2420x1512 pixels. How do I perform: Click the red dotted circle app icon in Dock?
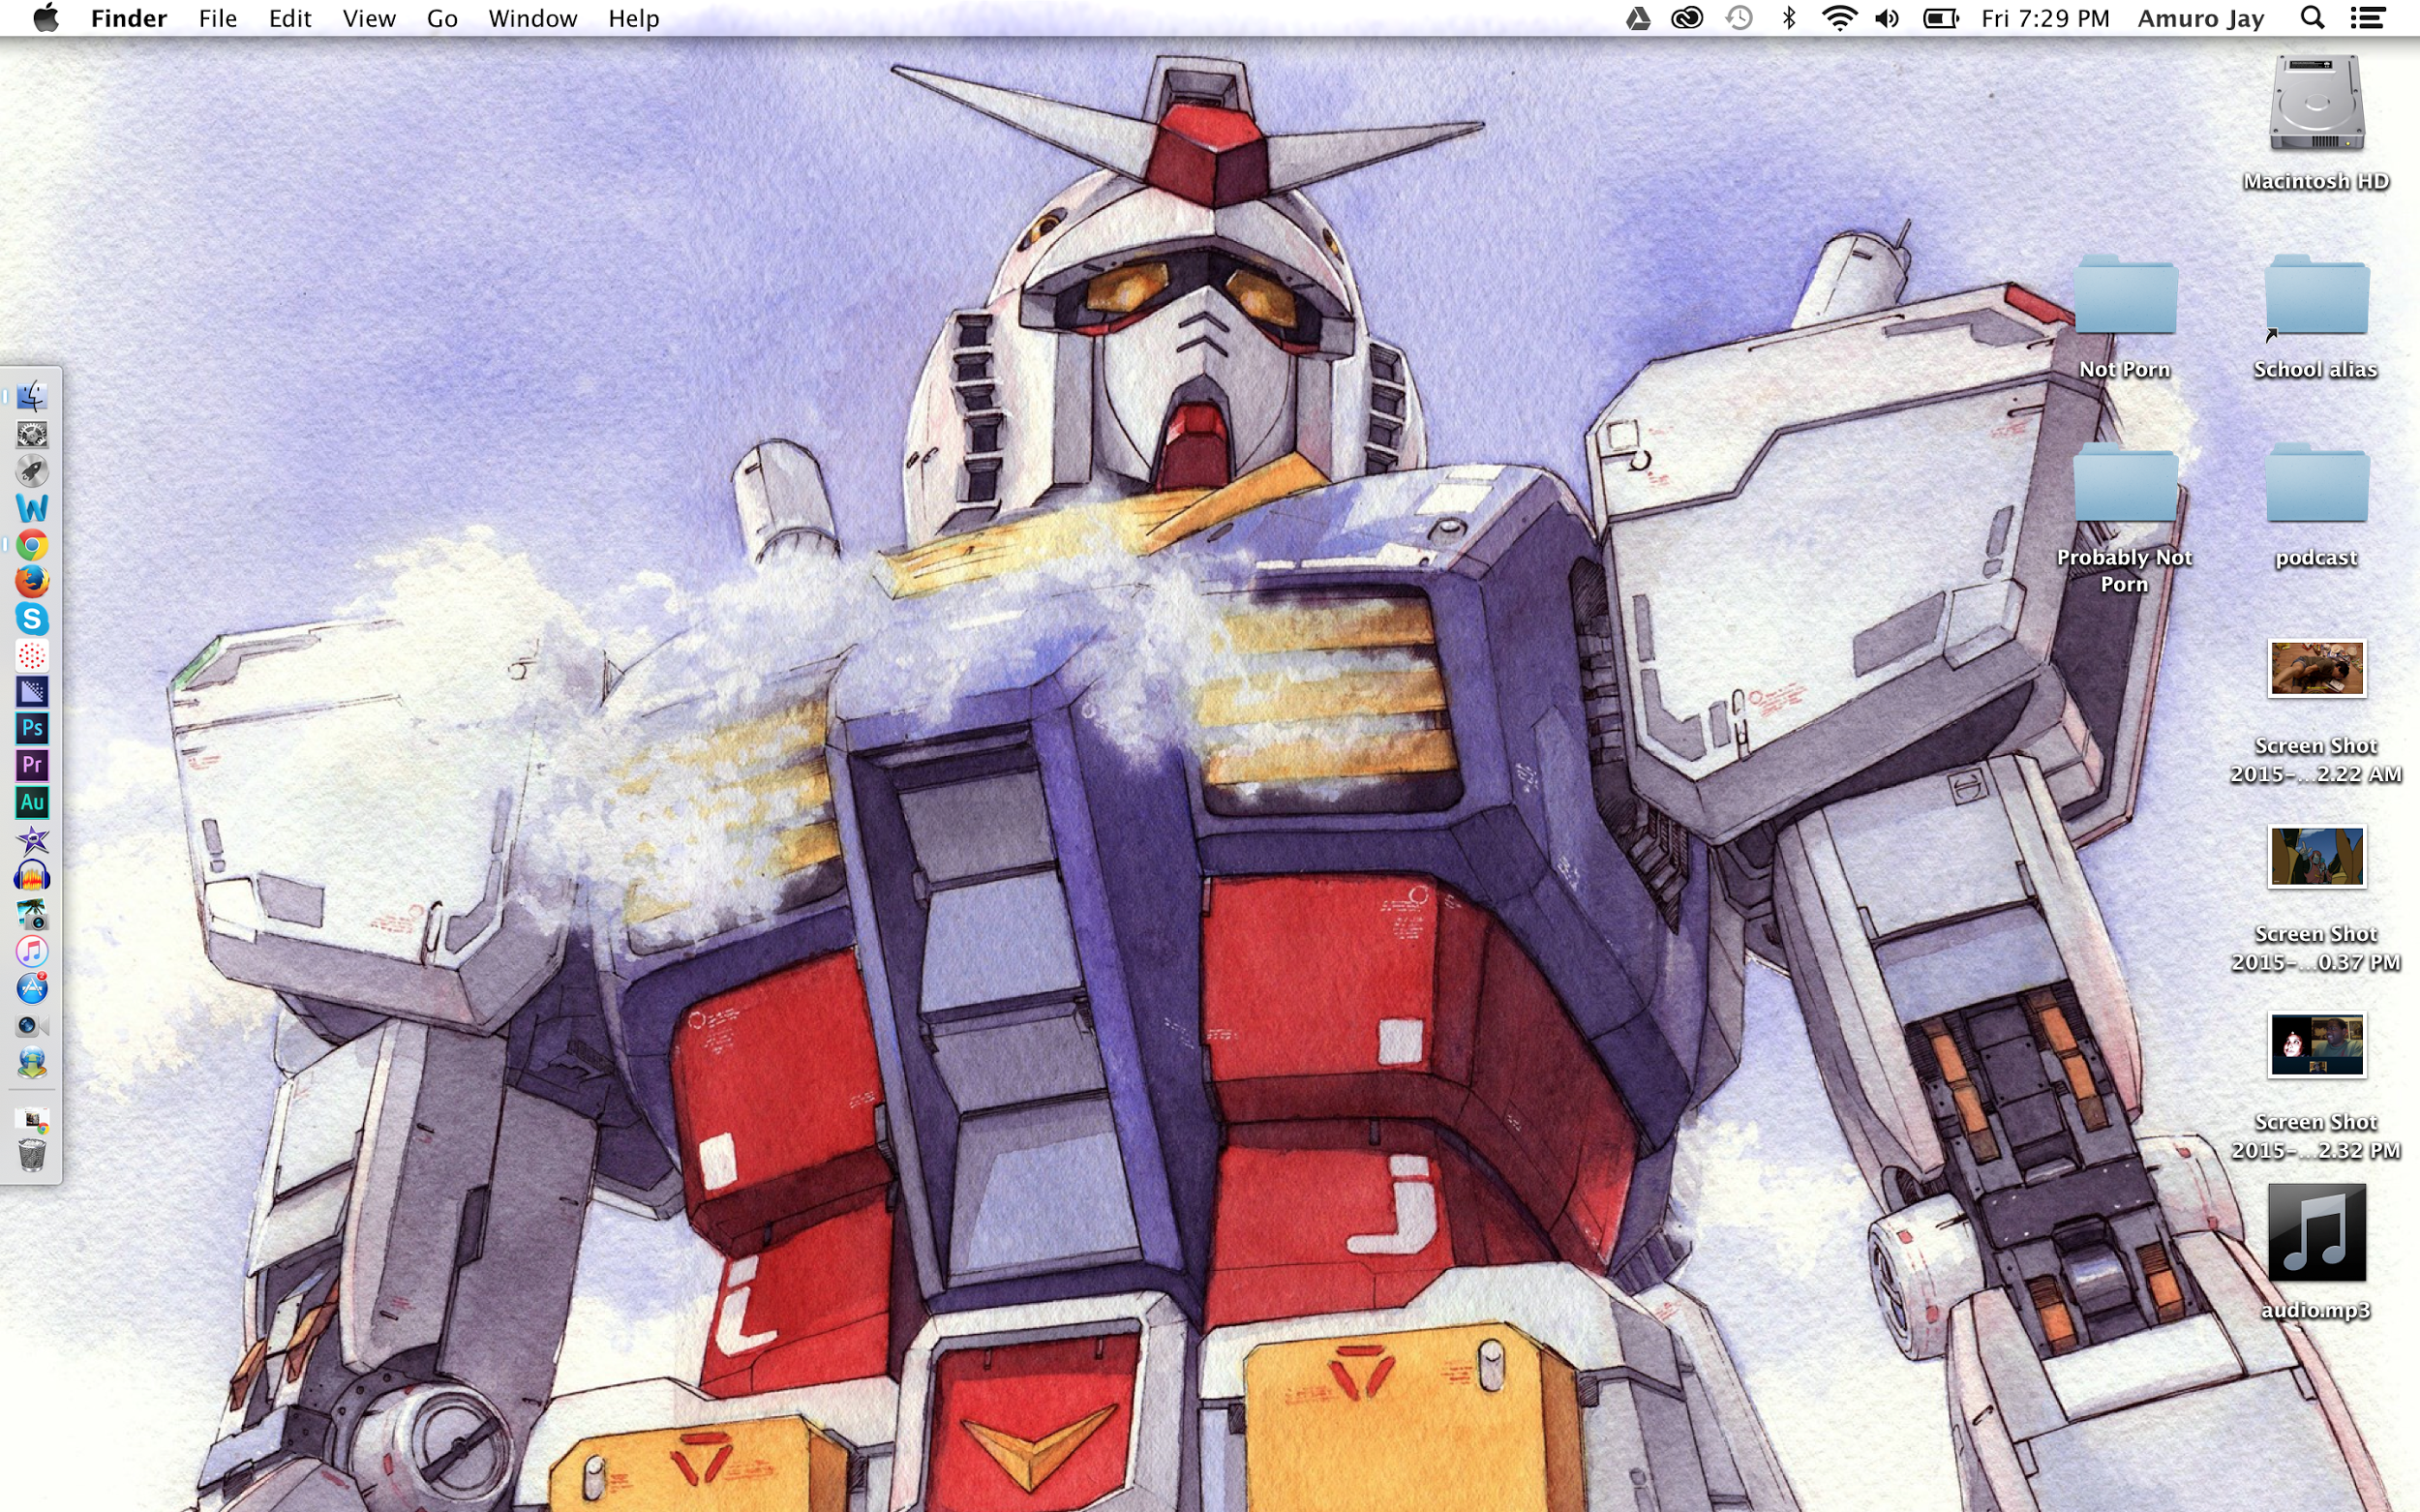tap(32, 656)
